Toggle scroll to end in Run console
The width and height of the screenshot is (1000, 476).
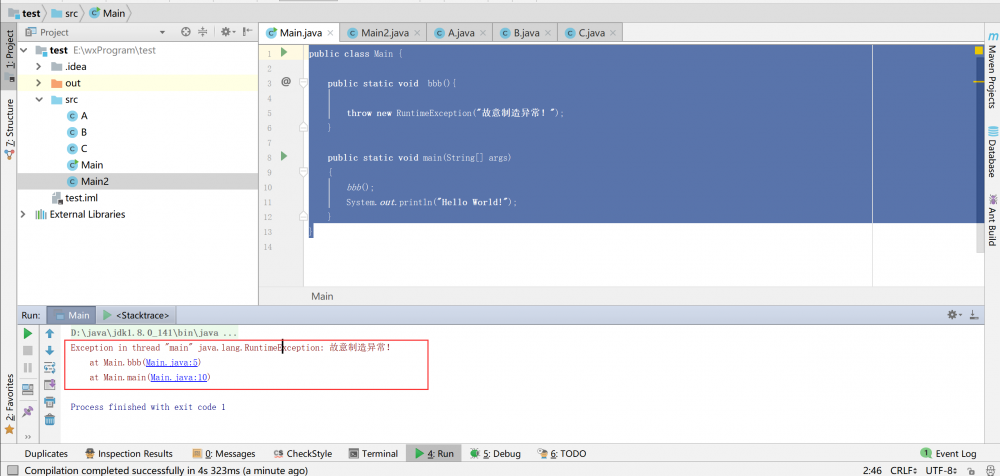click(50, 384)
